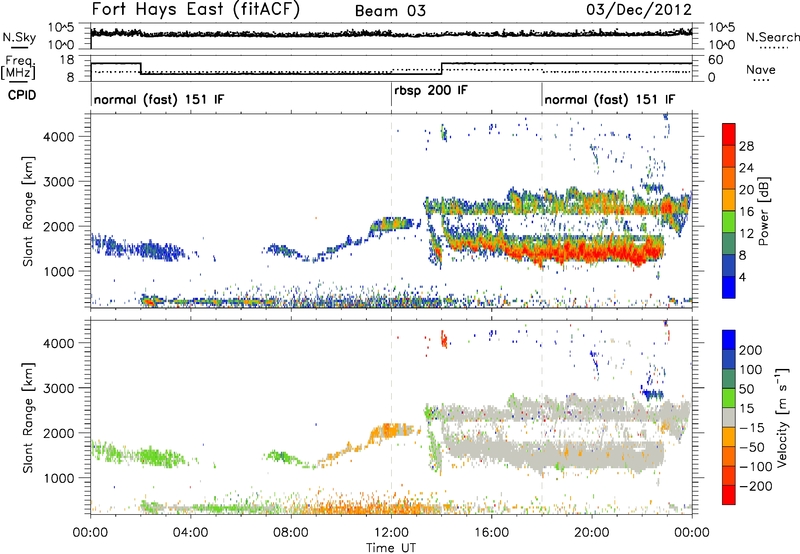This screenshot has height=554, width=800.
Task: Click the power colorbar's red segment
Action: pyautogui.click(x=729, y=132)
